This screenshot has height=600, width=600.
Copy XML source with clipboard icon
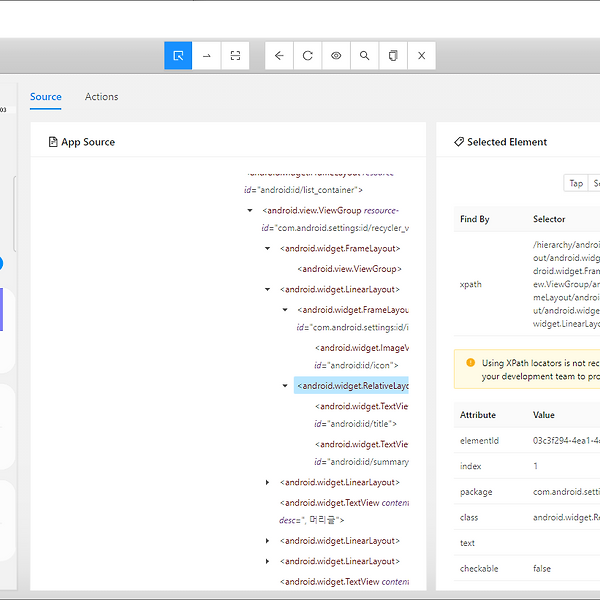coord(393,56)
